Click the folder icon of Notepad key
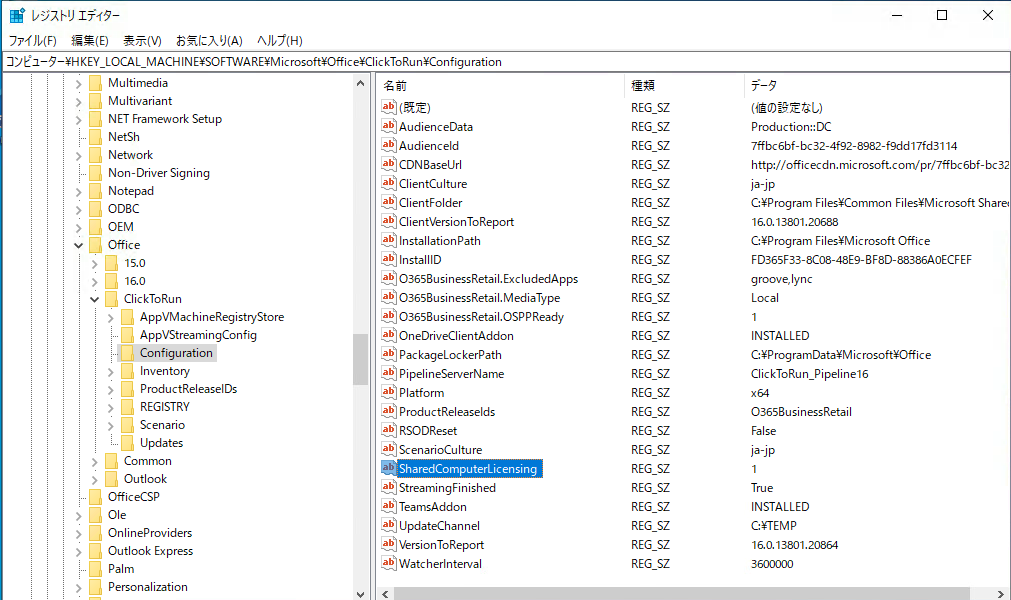Screen dimensions: 1011x600 tap(95, 191)
